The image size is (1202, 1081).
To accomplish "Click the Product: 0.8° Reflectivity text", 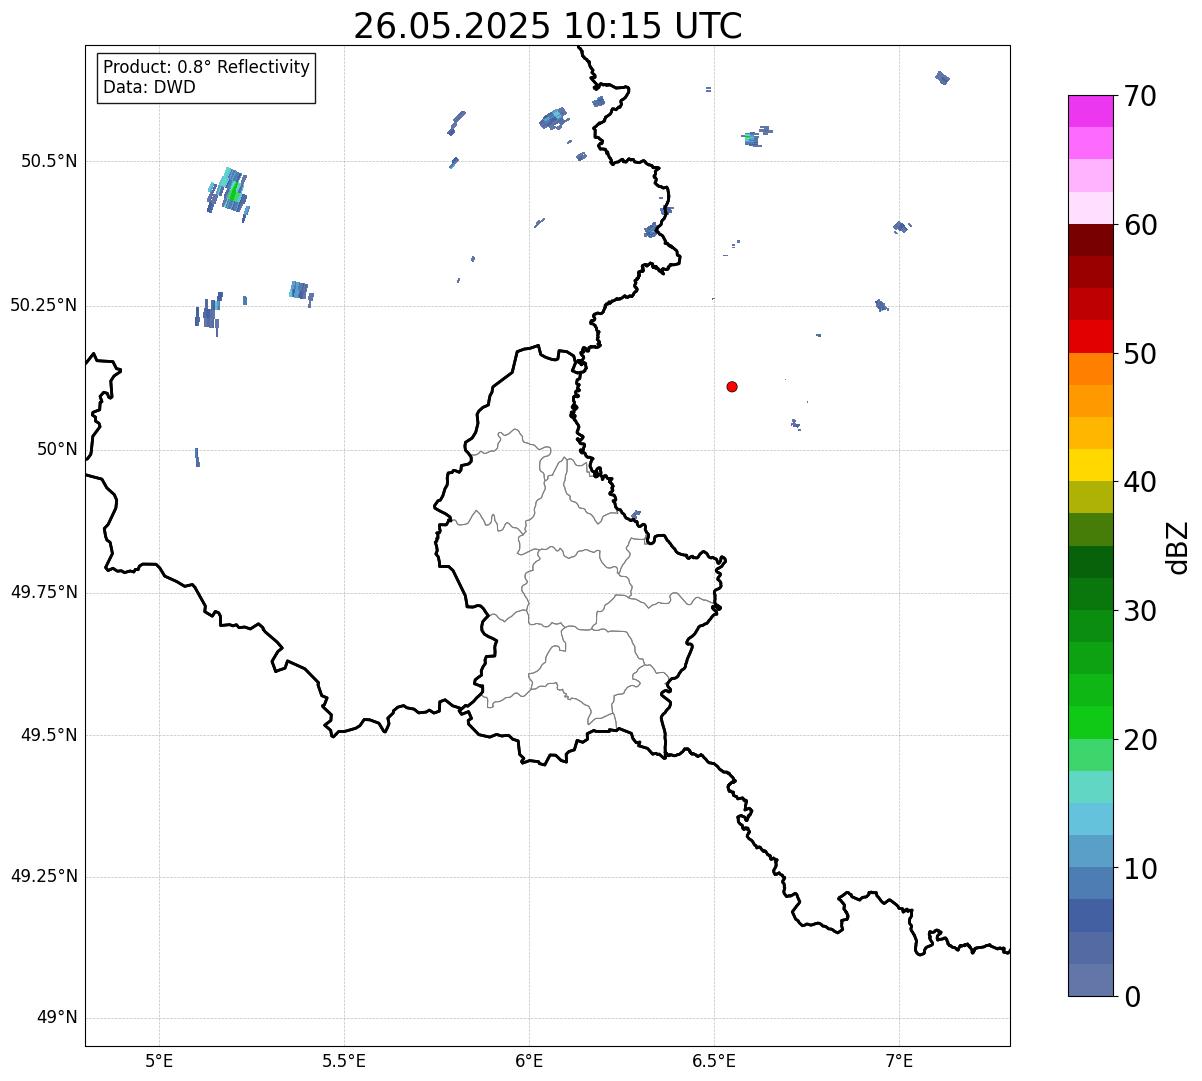I will point(207,67).
